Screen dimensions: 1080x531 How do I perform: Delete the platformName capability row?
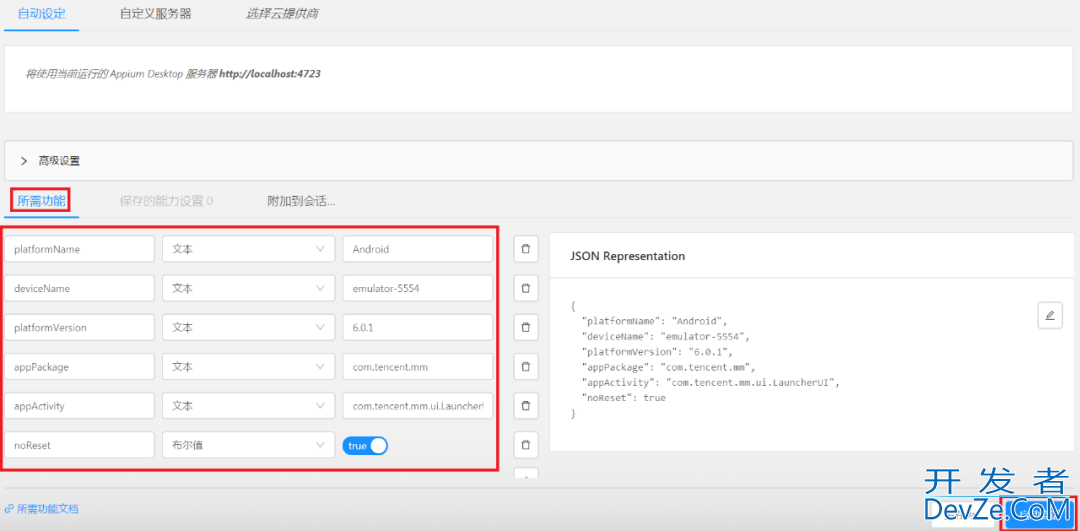(x=526, y=249)
